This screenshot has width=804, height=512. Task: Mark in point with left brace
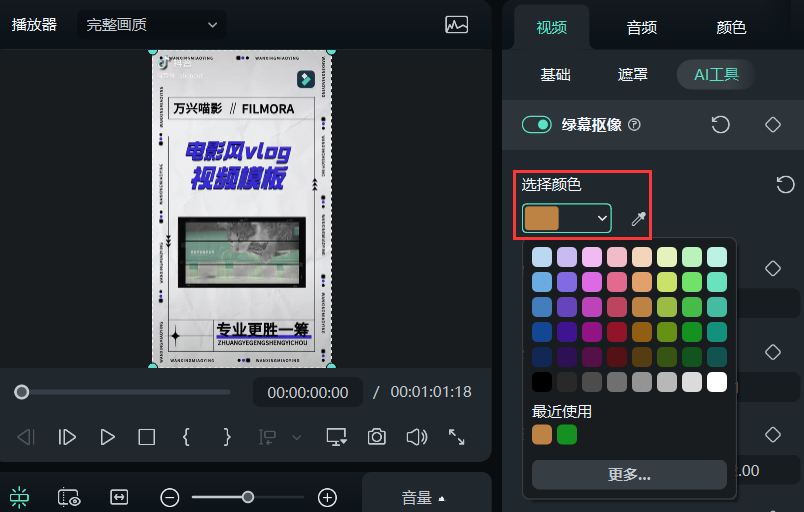(x=186, y=437)
